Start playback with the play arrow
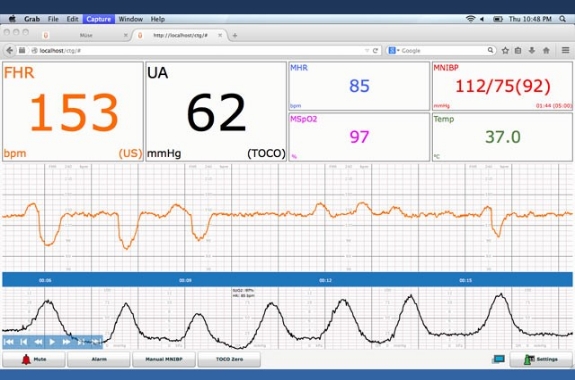 click(52, 342)
